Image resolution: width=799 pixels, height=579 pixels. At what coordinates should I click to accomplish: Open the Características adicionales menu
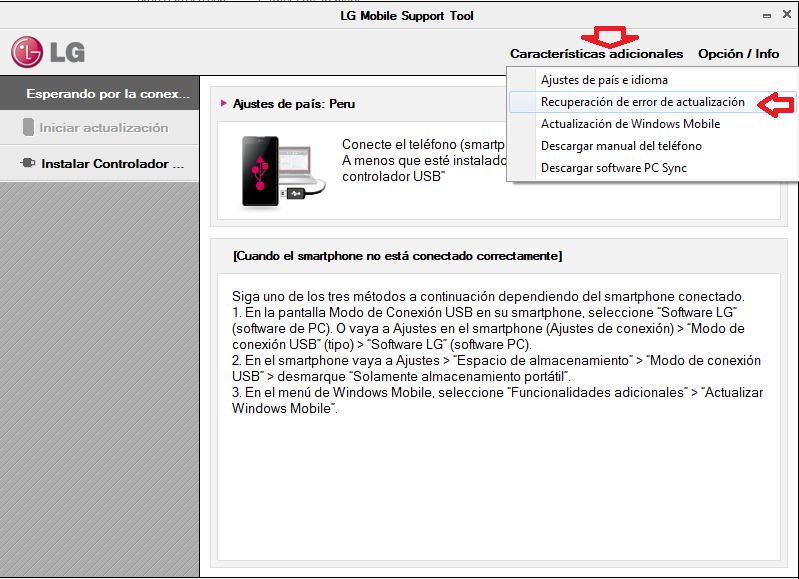[x=596, y=54]
